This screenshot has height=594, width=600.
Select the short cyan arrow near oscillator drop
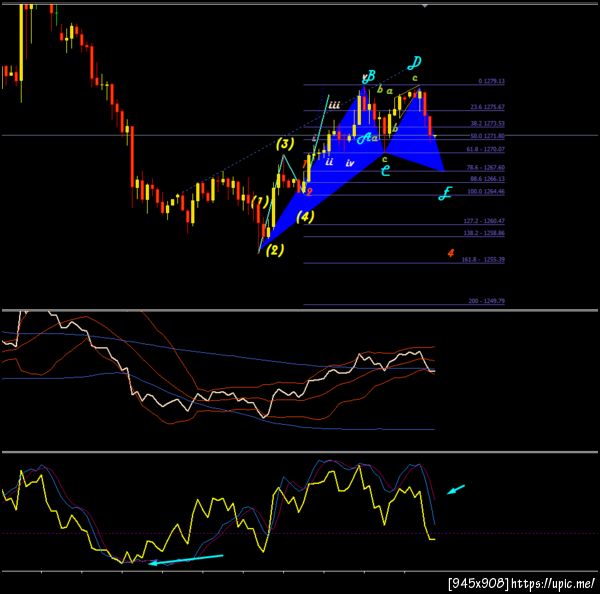click(x=456, y=490)
